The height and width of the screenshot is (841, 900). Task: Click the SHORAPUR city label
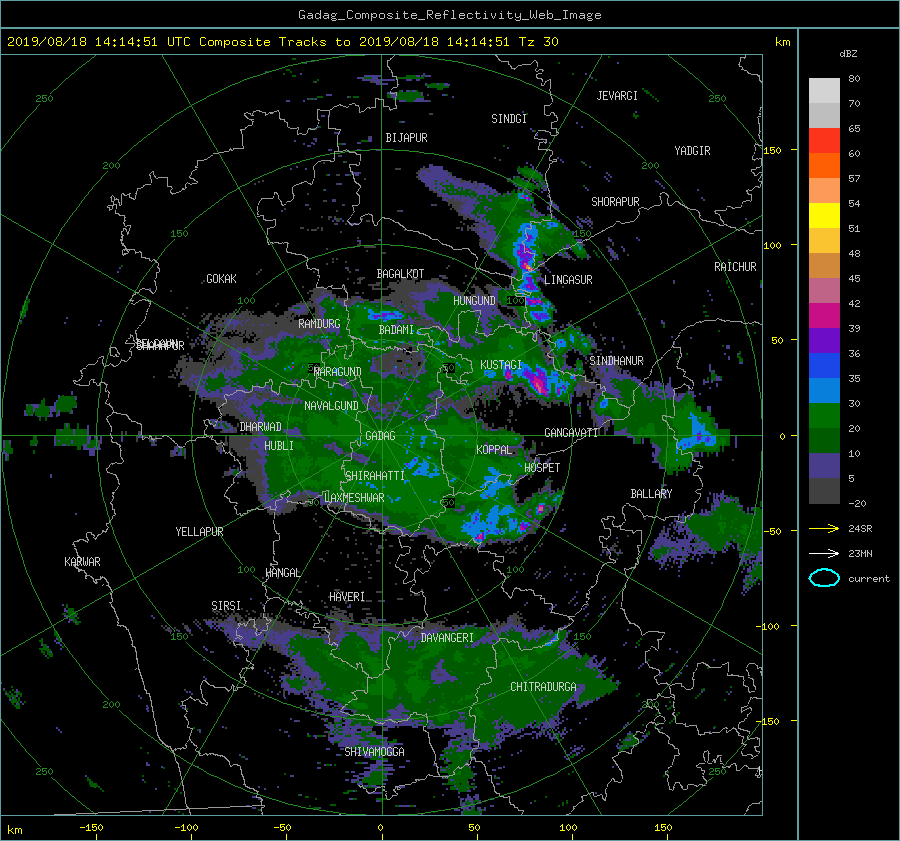(x=615, y=202)
